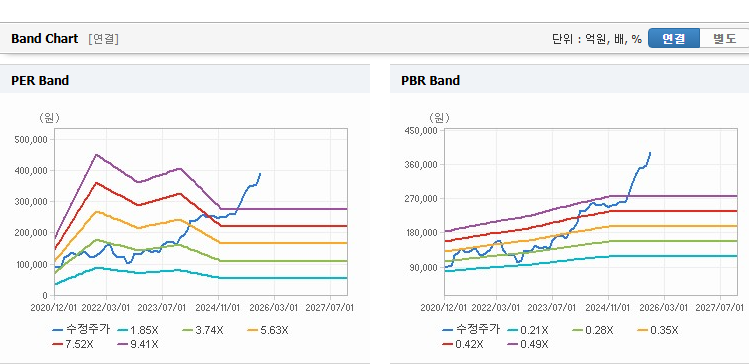Click the [연결] label beside Band Chart
Image resolution: width=749 pixels, height=364 pixels.
103,39
